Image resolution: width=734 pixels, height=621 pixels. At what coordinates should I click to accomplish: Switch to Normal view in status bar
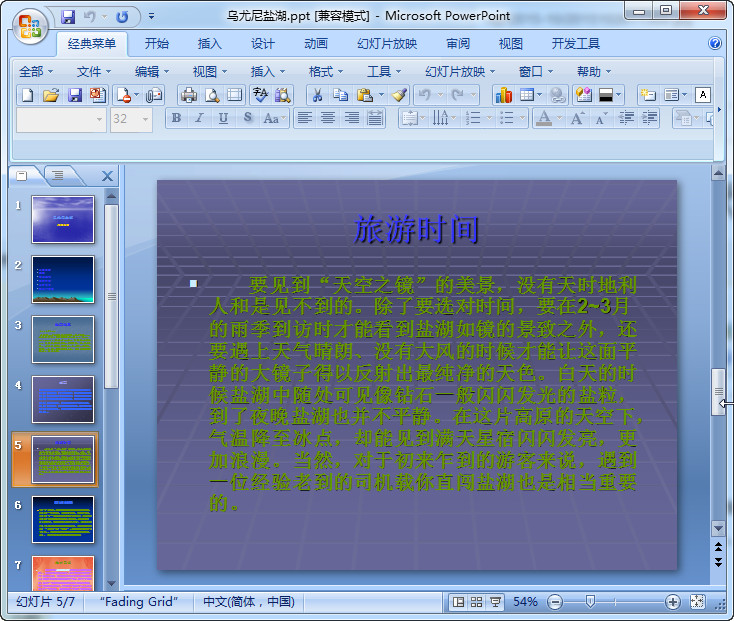click(458, 602)
